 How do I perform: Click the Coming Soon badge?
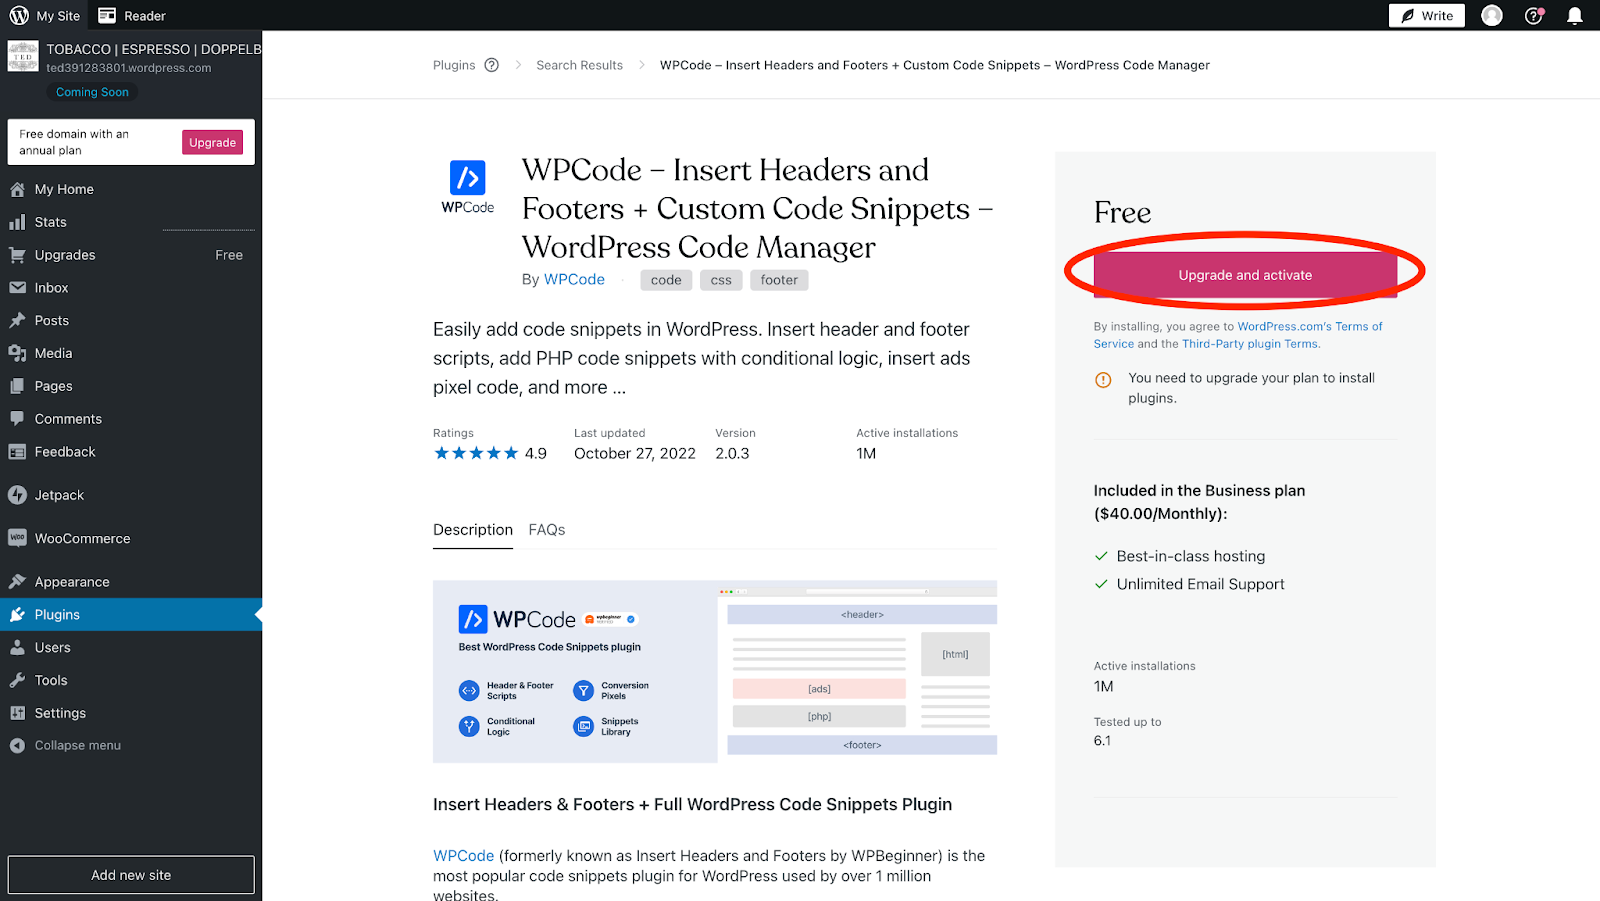click(x=92, y=92)
